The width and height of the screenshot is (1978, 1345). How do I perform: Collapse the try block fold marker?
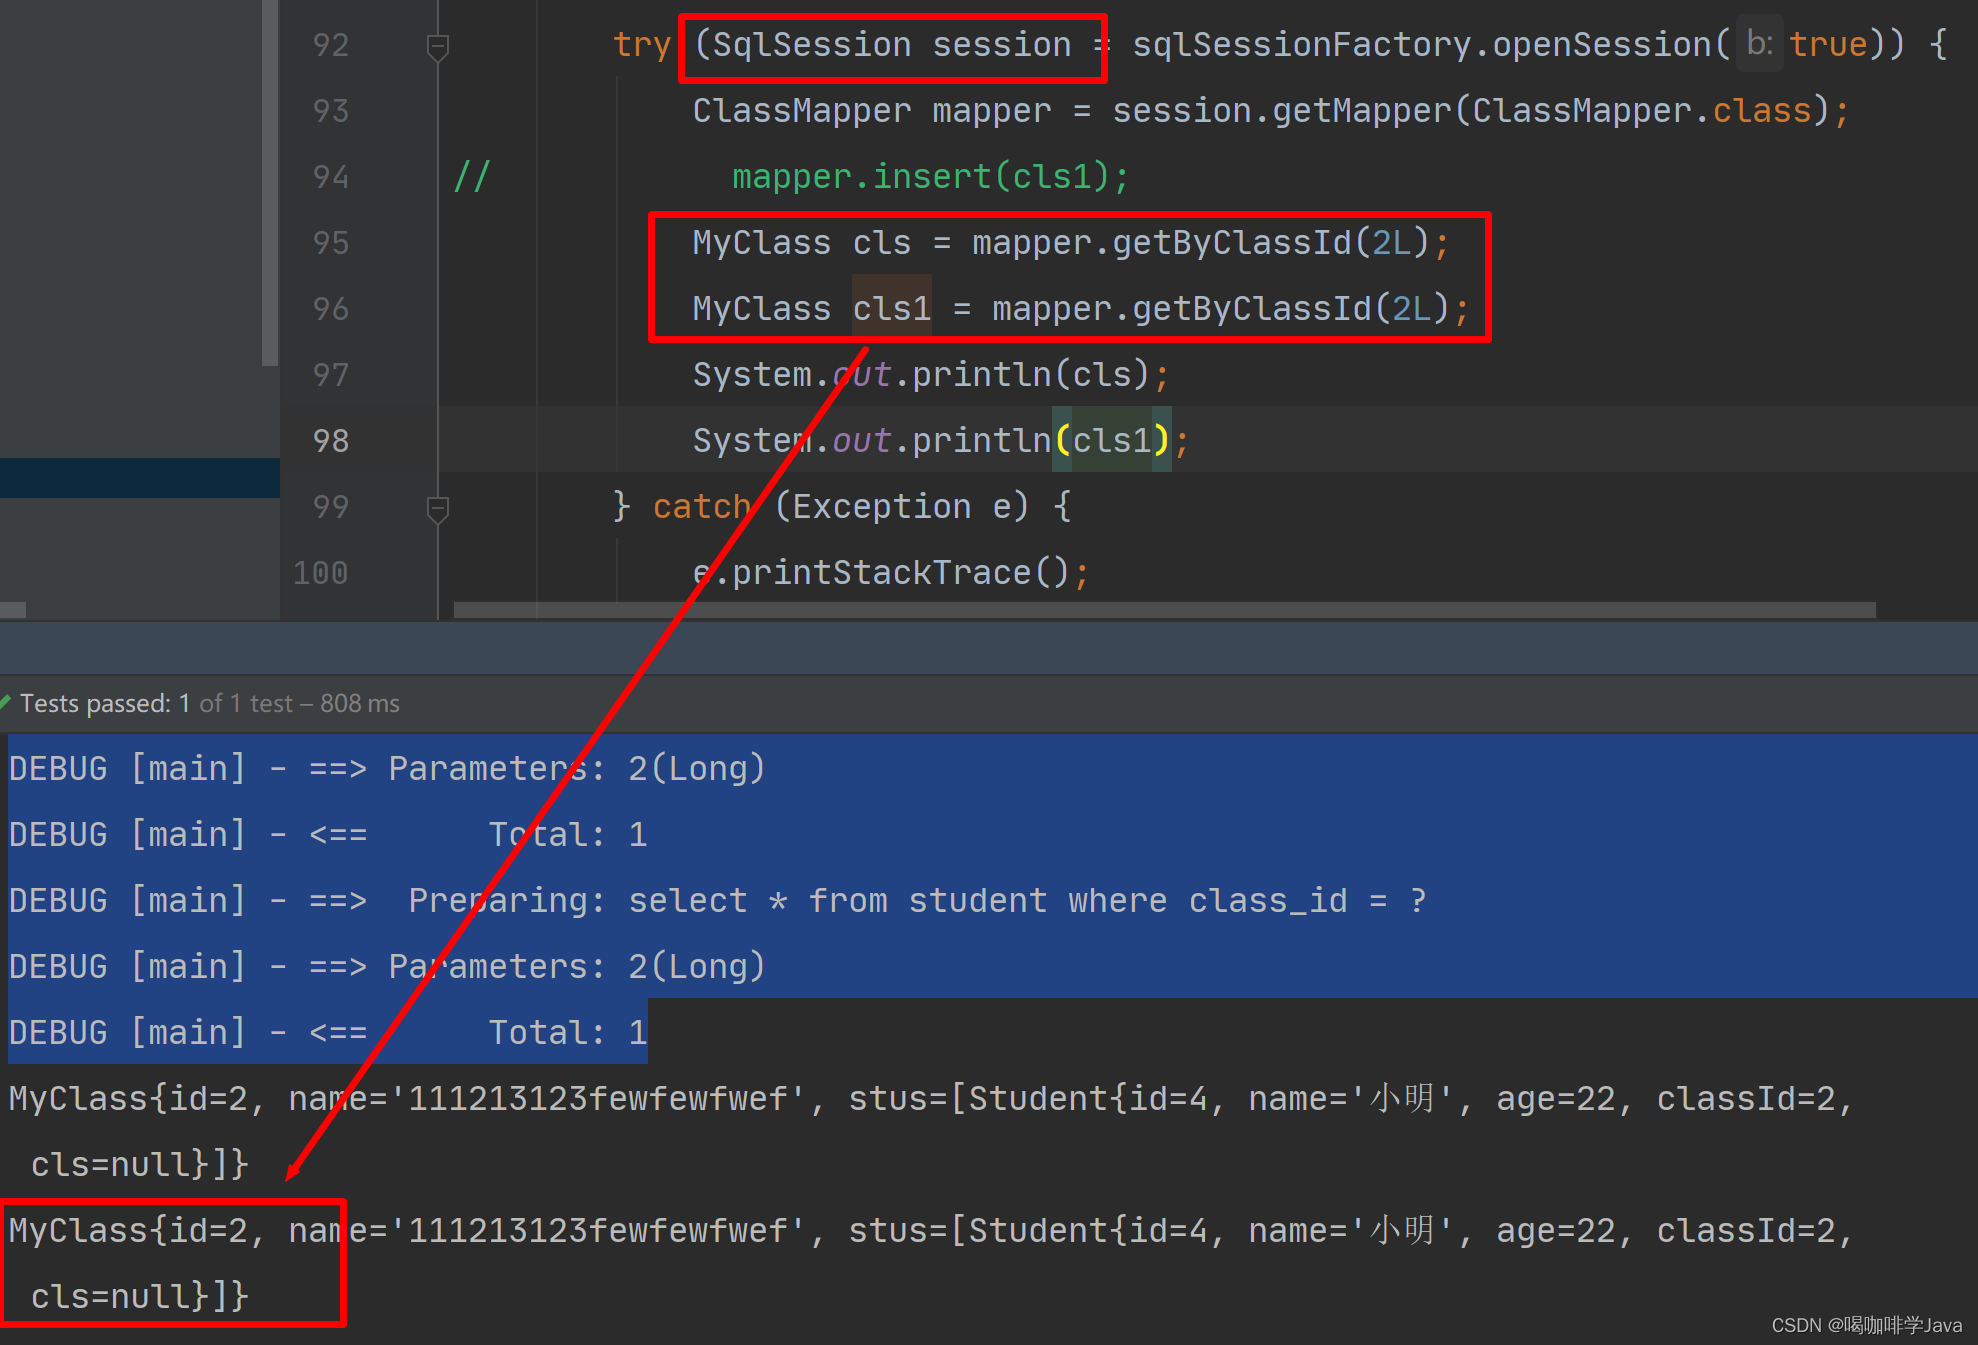437,46
